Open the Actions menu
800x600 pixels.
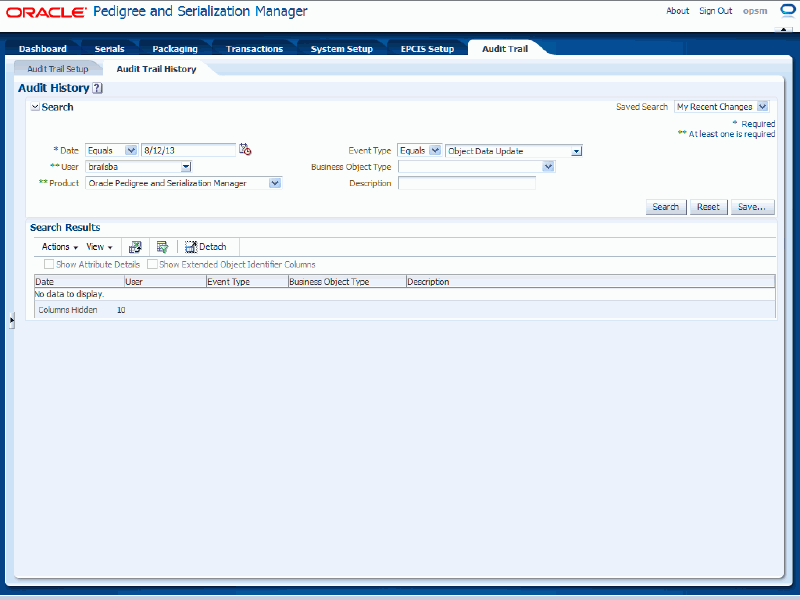coord(60,247)
